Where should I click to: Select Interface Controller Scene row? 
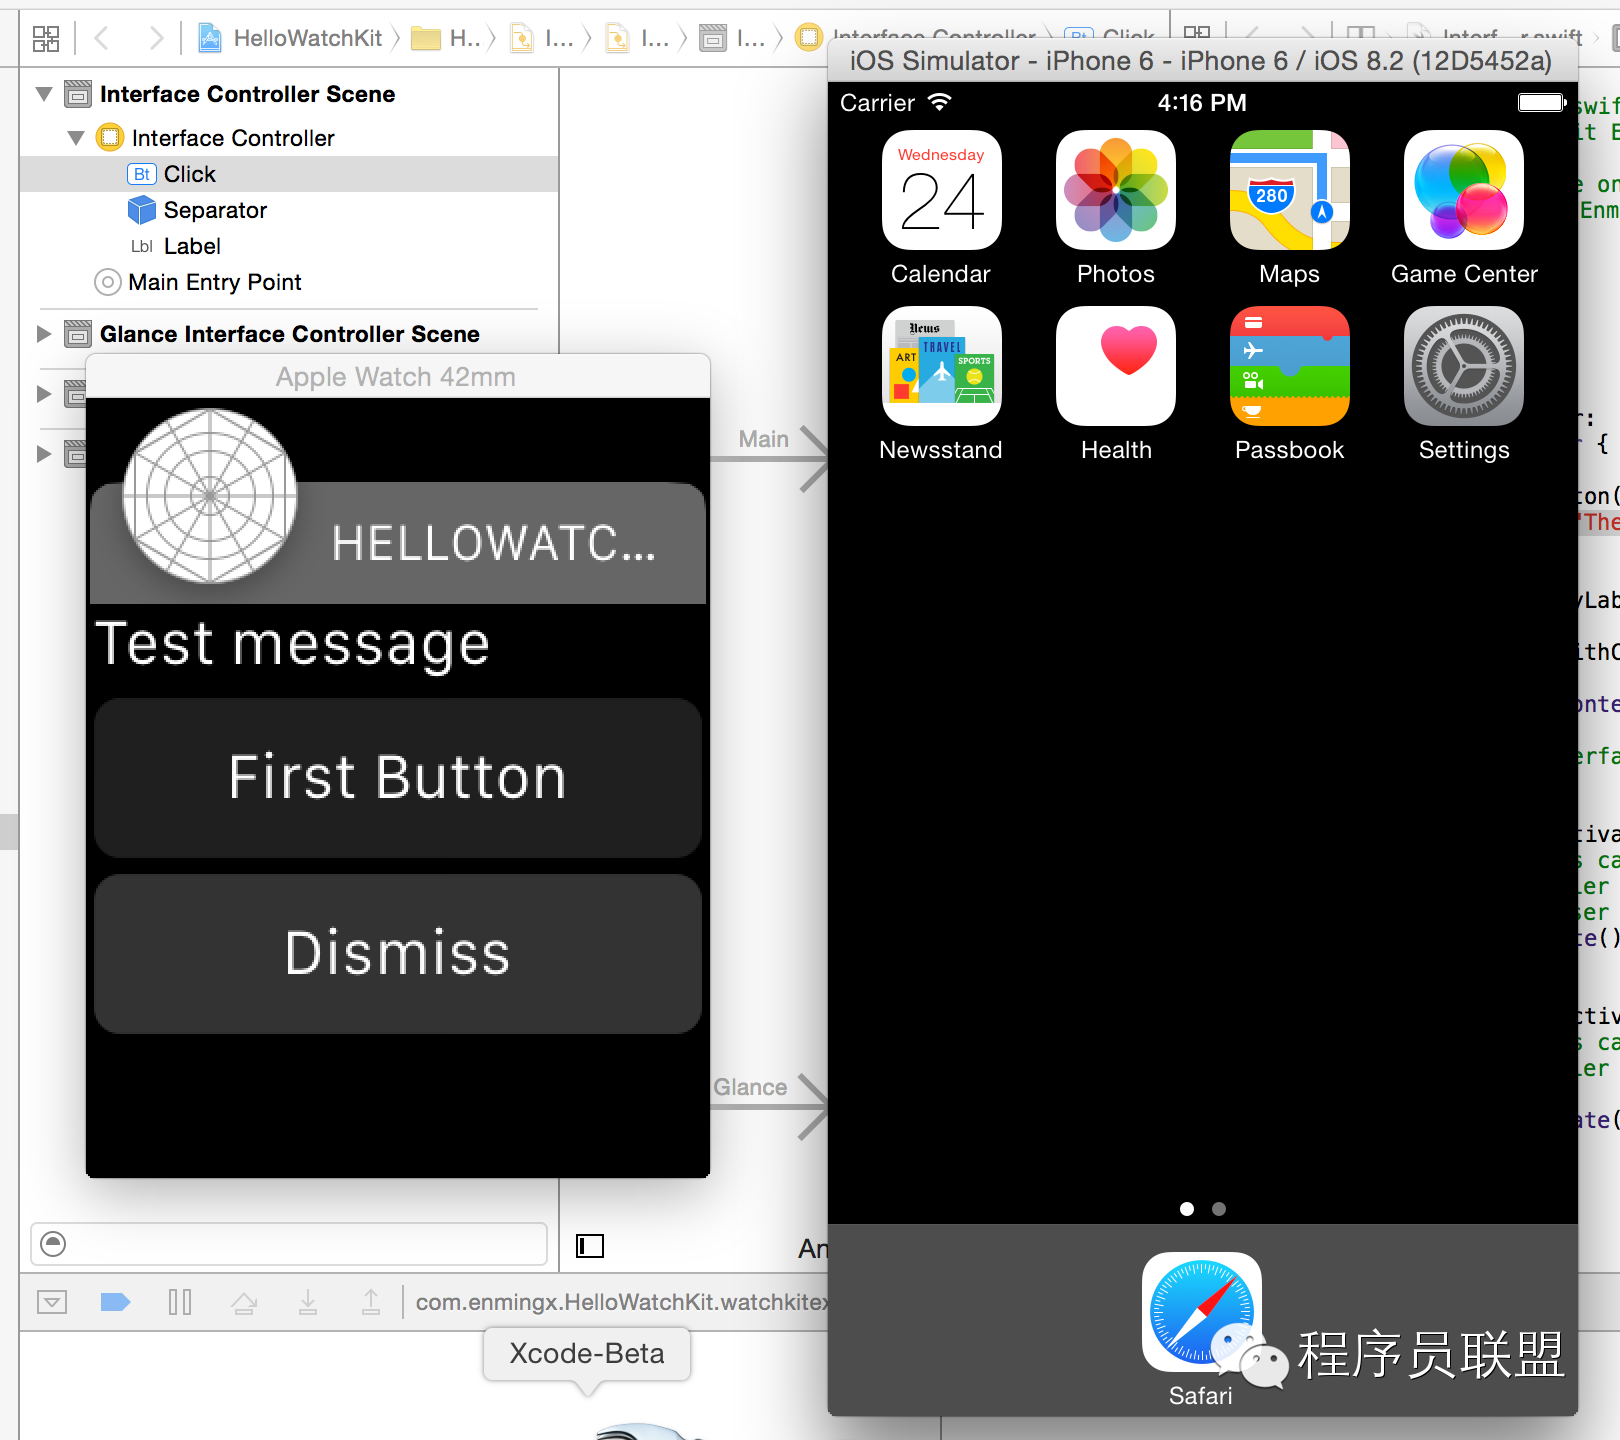click(x=289, y=94)
